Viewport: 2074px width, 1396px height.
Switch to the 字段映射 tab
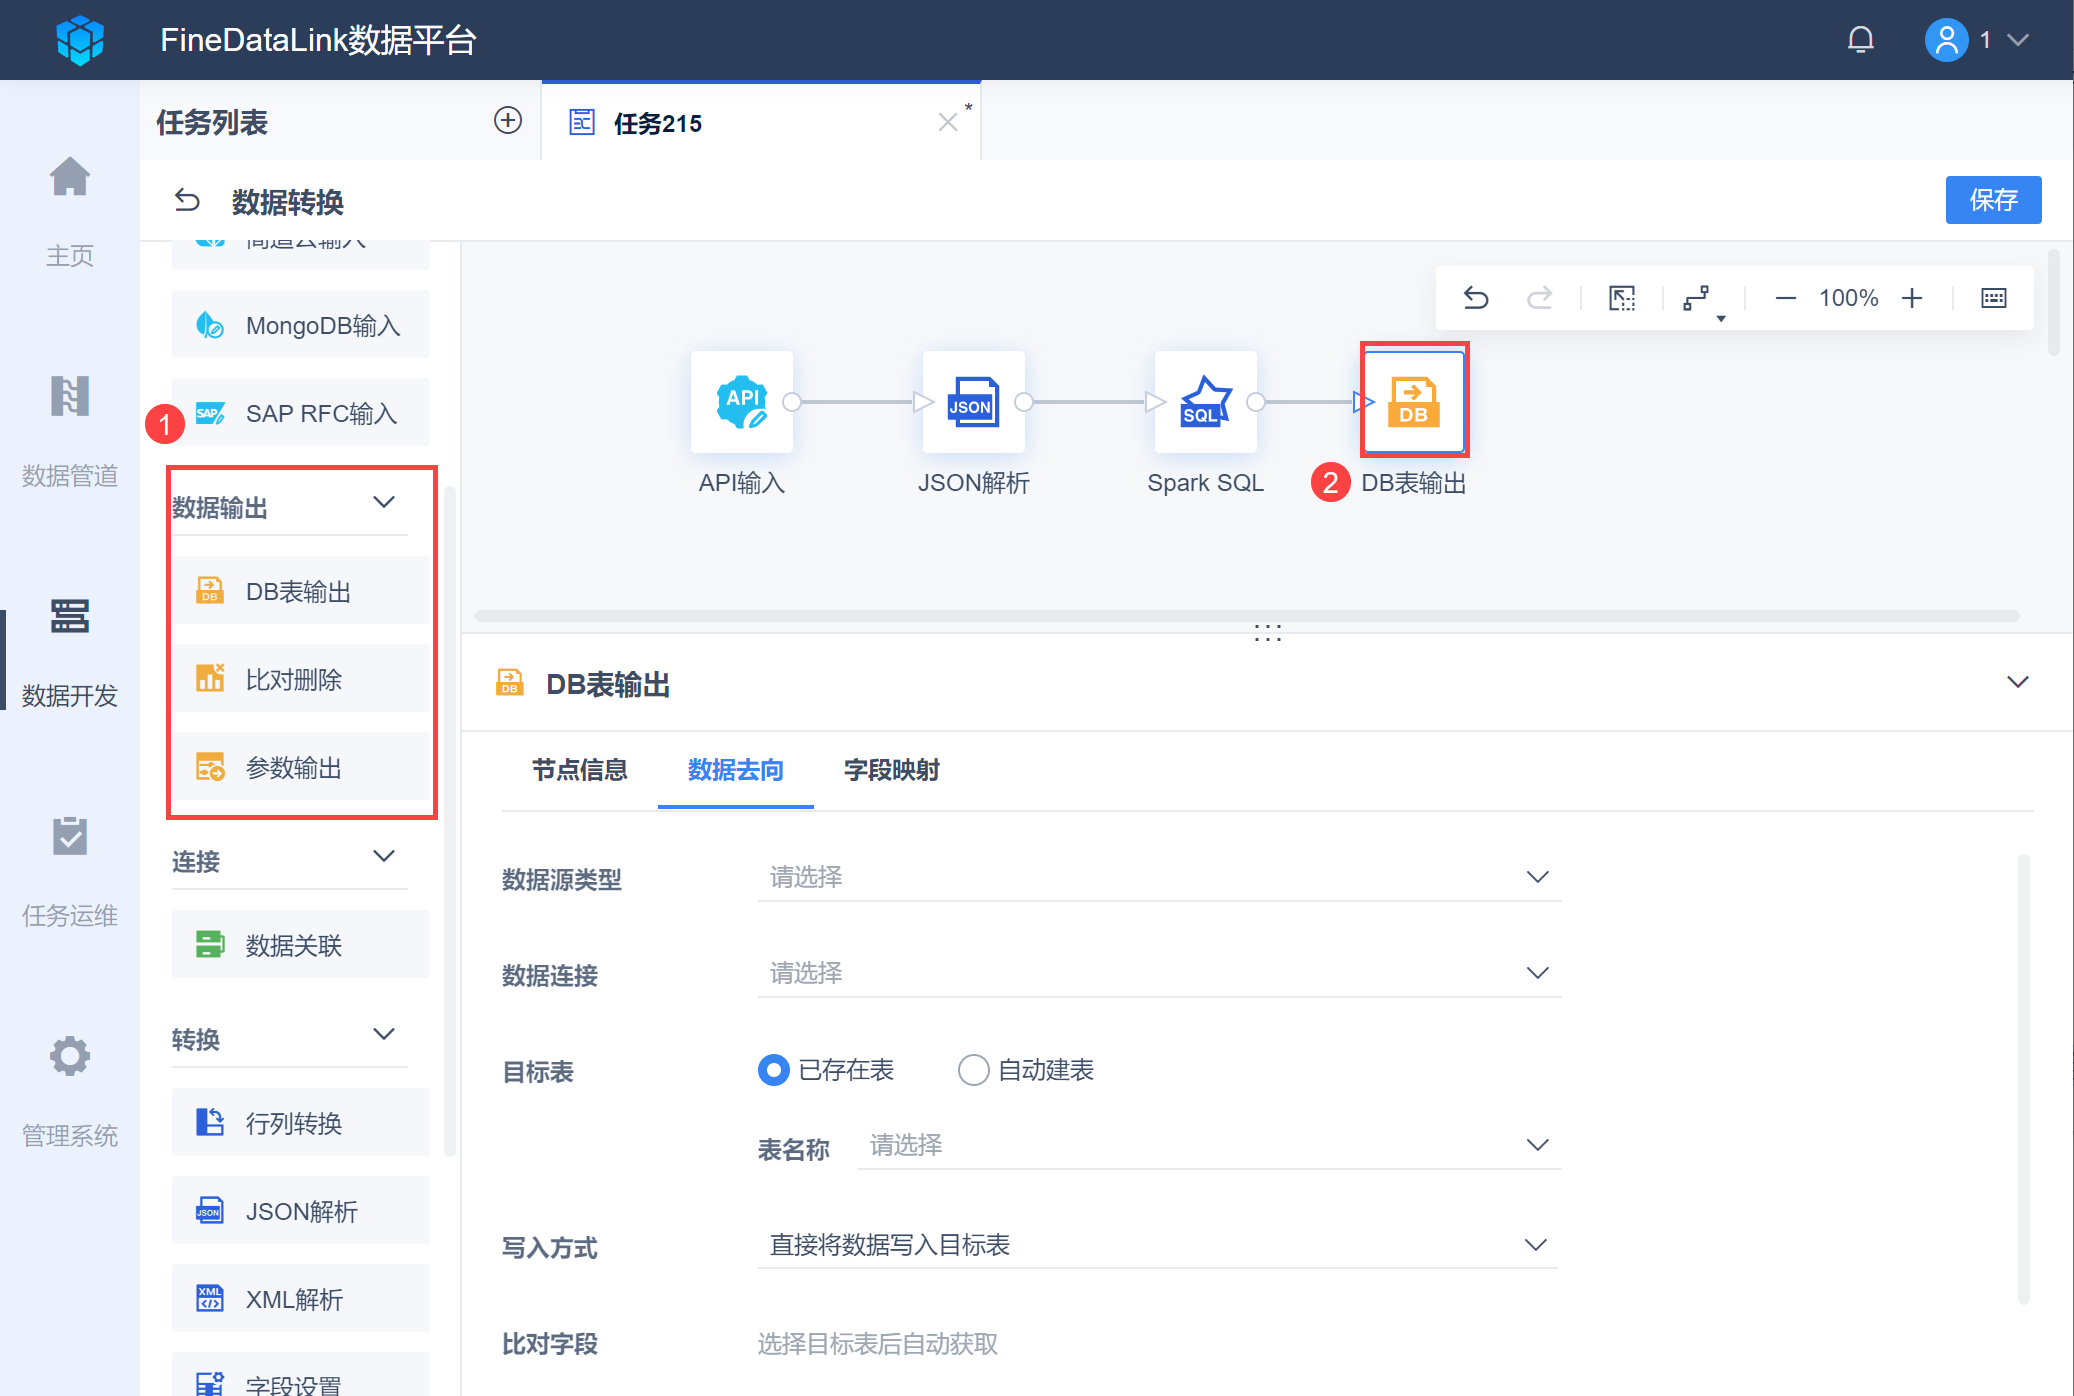point(891,770)
